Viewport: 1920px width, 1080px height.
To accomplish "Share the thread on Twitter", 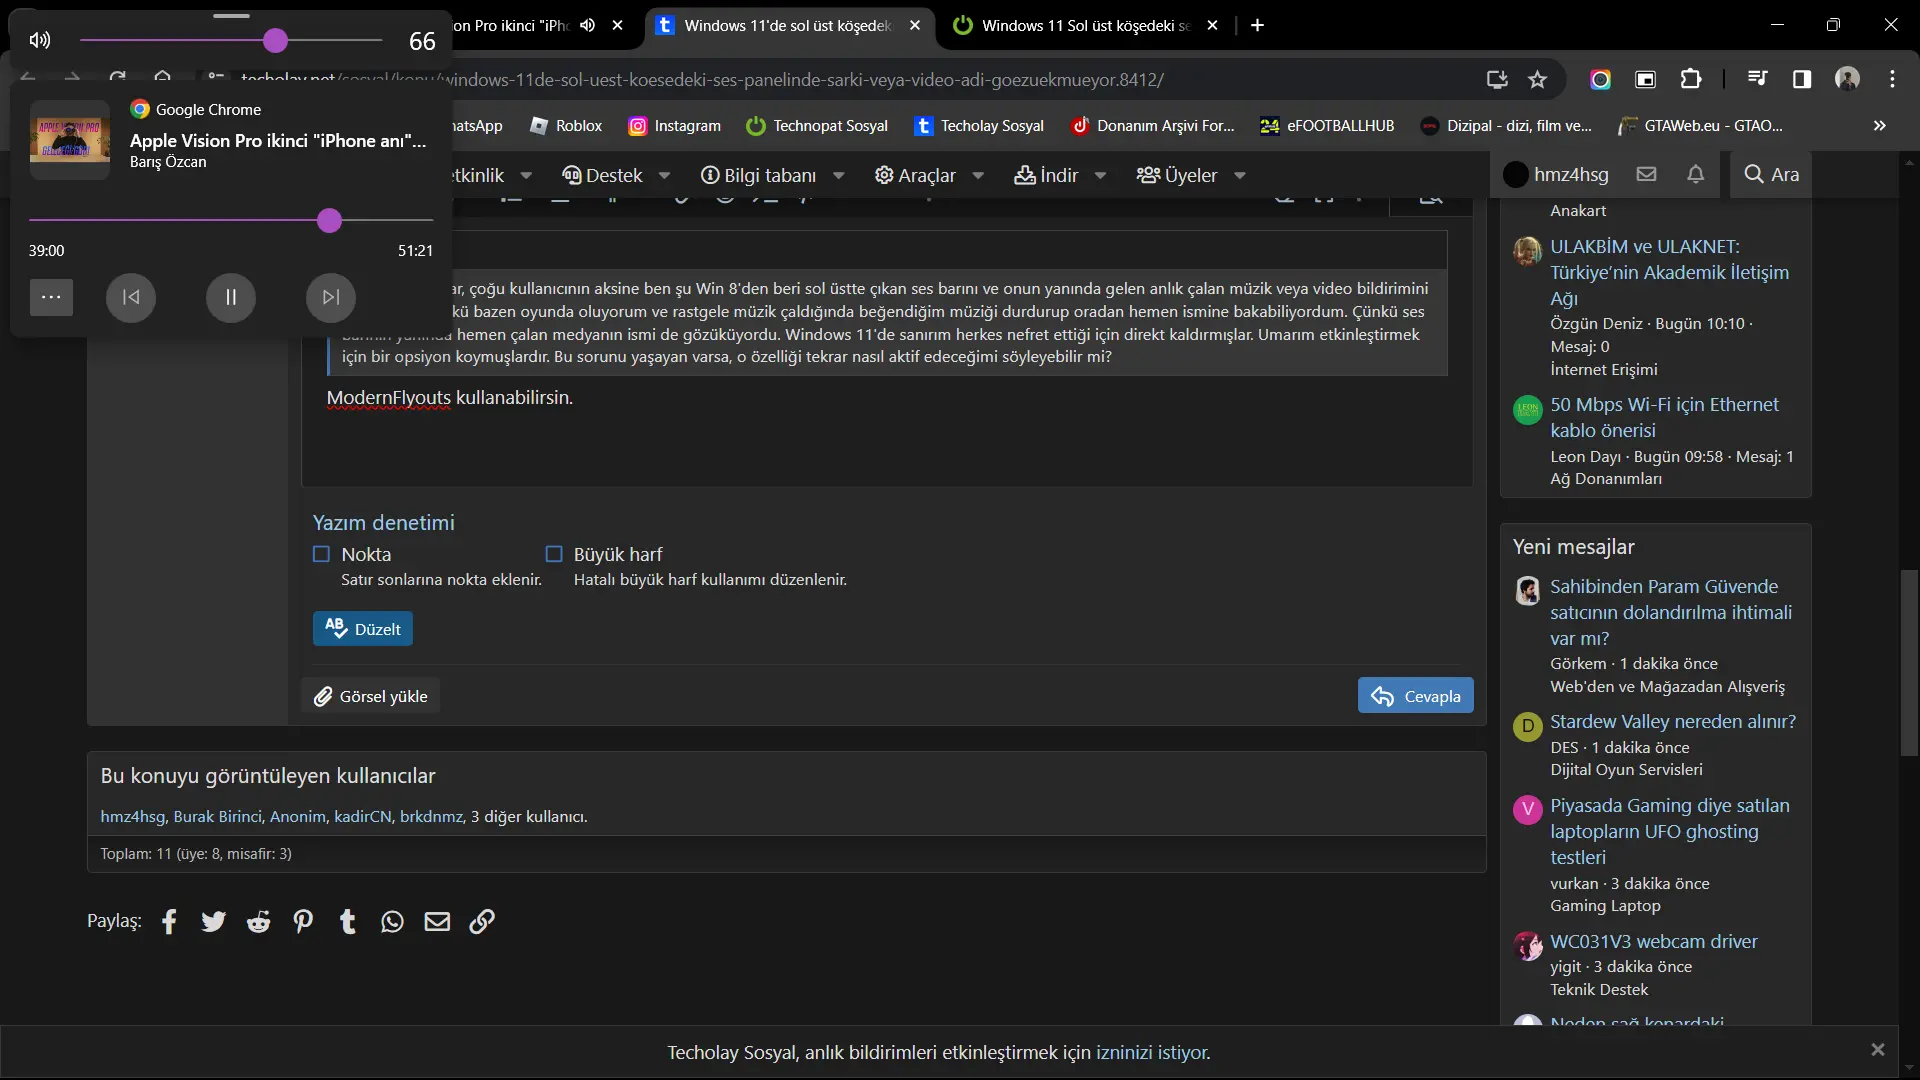I will coord(214,921).
